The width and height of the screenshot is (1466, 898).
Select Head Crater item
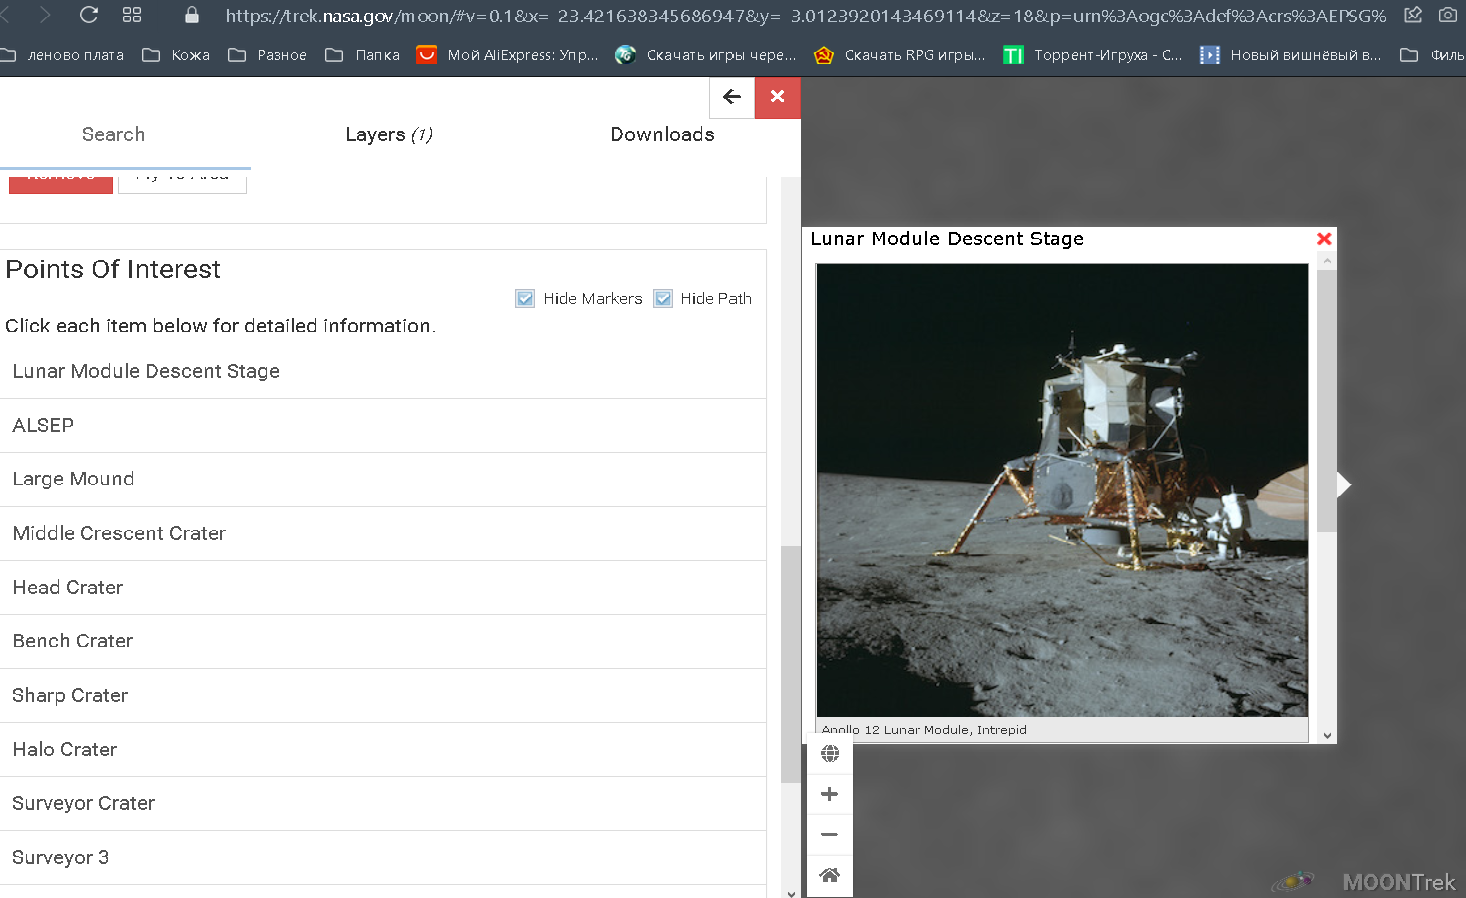pos(383,587)
